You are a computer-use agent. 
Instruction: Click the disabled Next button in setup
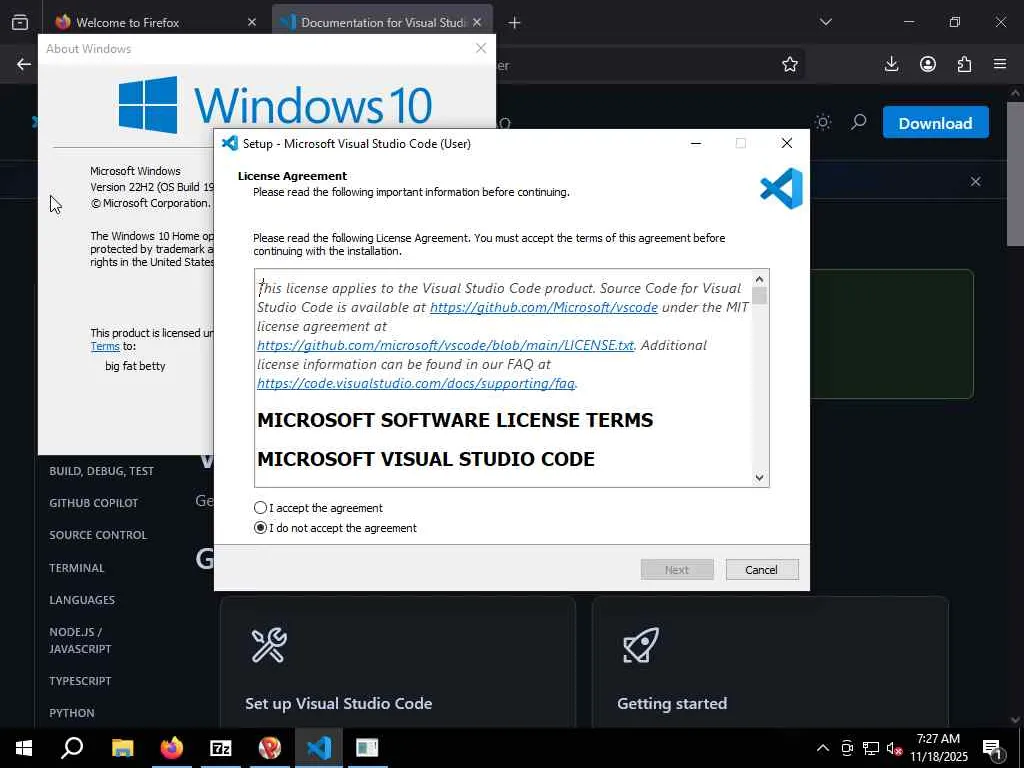[x=677, y=569]
